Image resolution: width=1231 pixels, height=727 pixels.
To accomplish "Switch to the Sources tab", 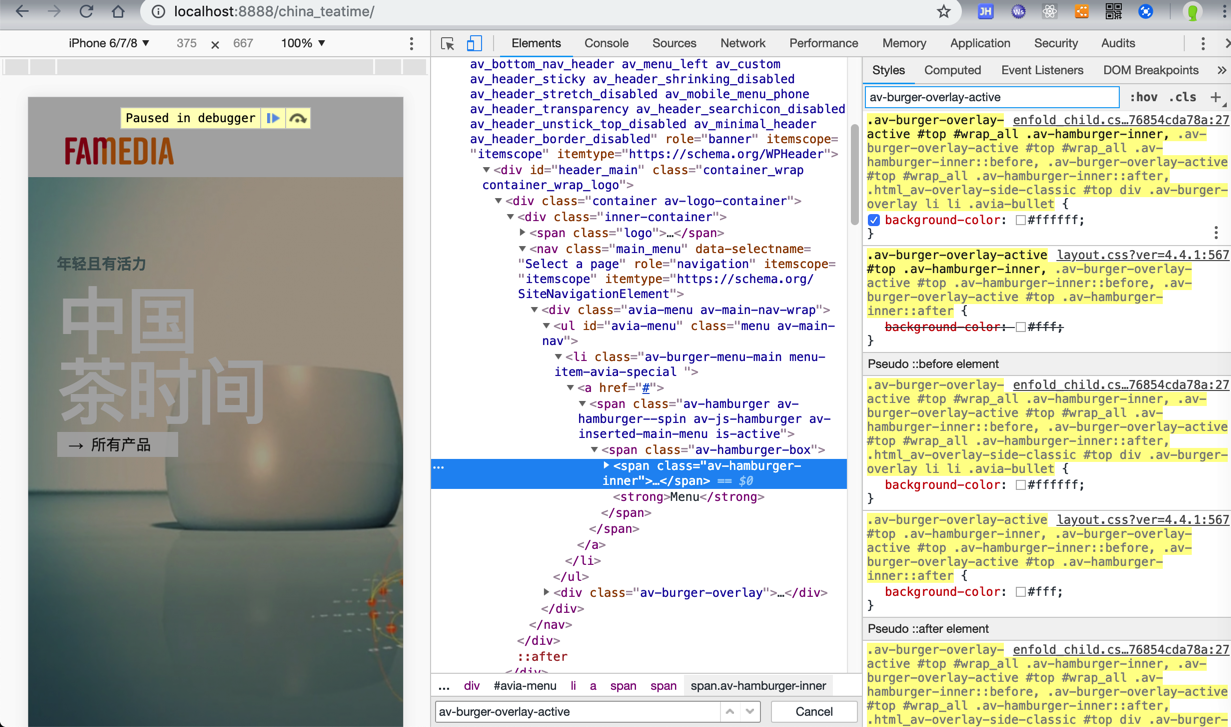I will point(674,44).
